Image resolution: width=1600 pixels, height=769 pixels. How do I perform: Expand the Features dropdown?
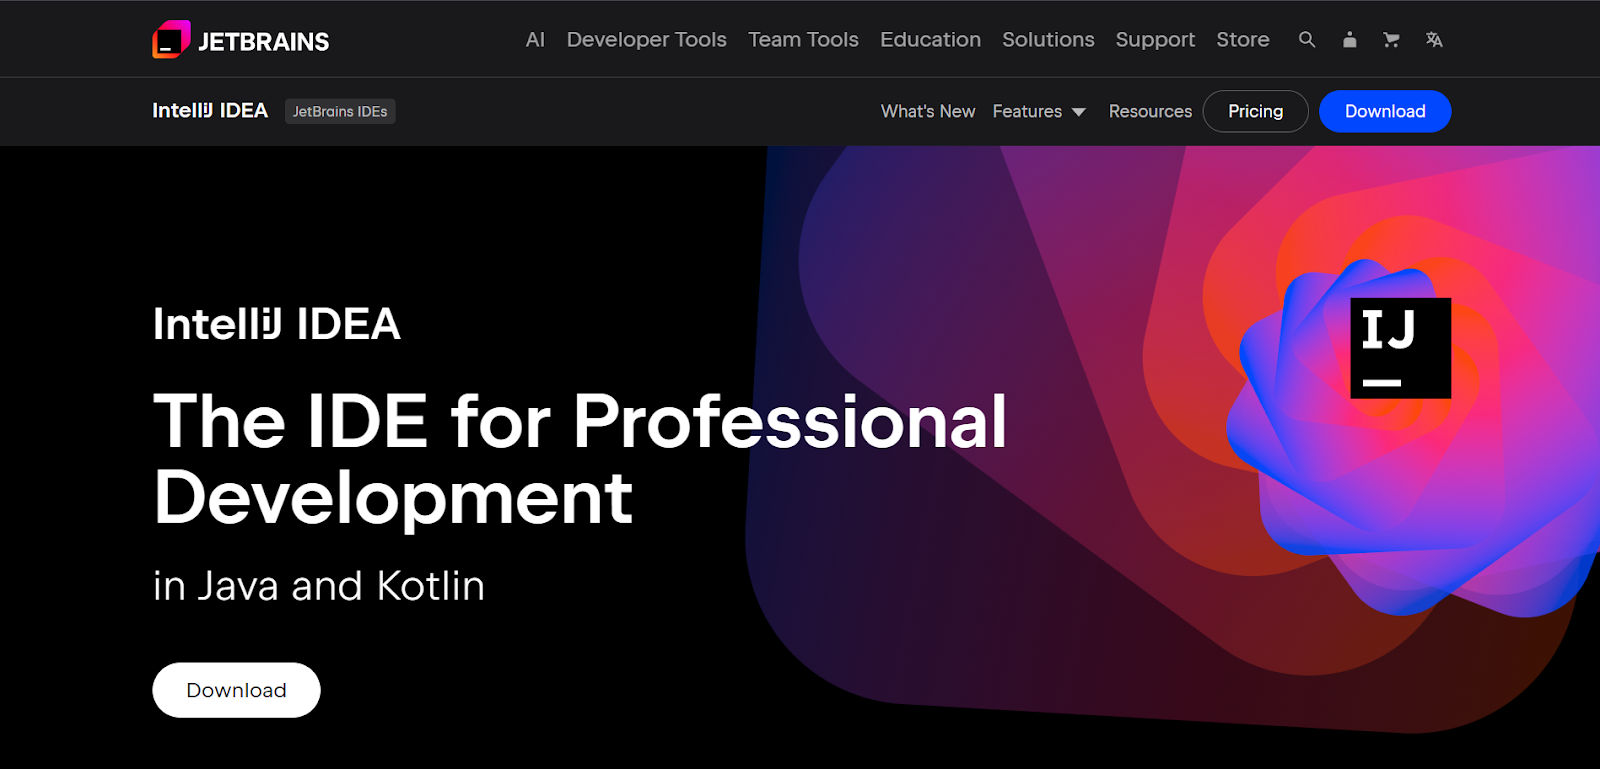tap(1039, 111)
